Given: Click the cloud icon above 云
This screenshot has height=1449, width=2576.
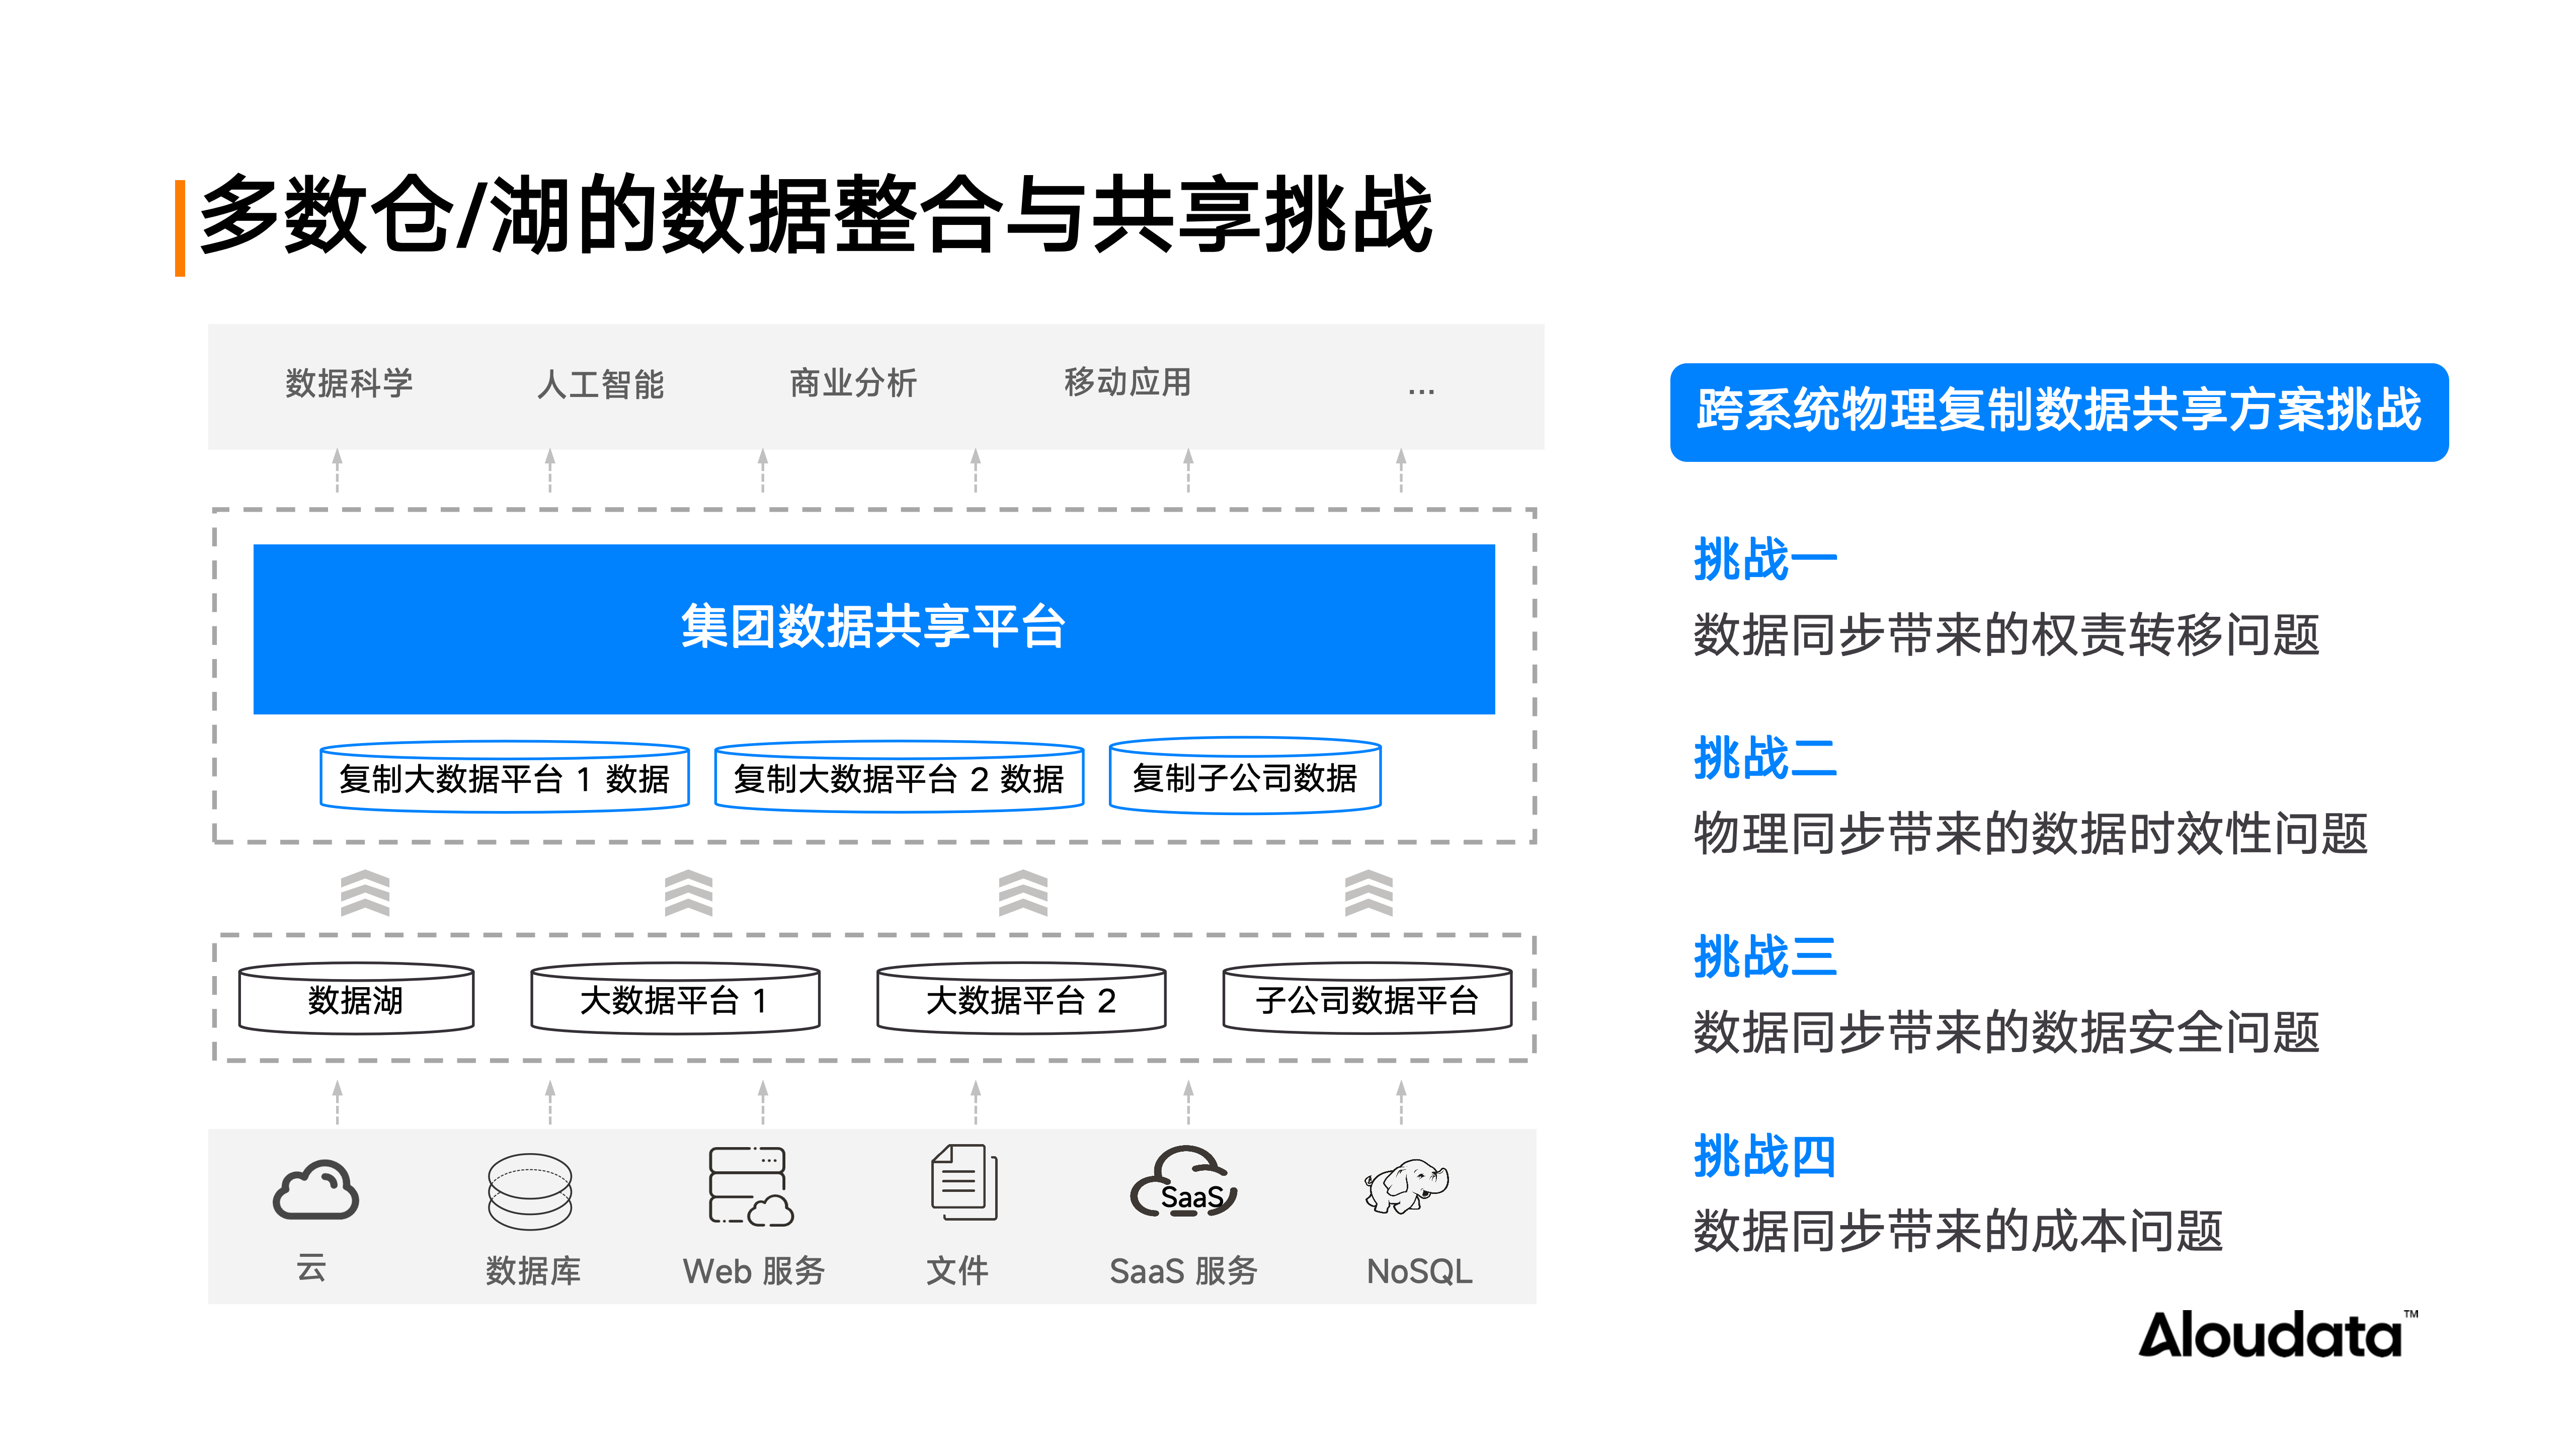Looking at the screenshot, I should click(315, 1190).
